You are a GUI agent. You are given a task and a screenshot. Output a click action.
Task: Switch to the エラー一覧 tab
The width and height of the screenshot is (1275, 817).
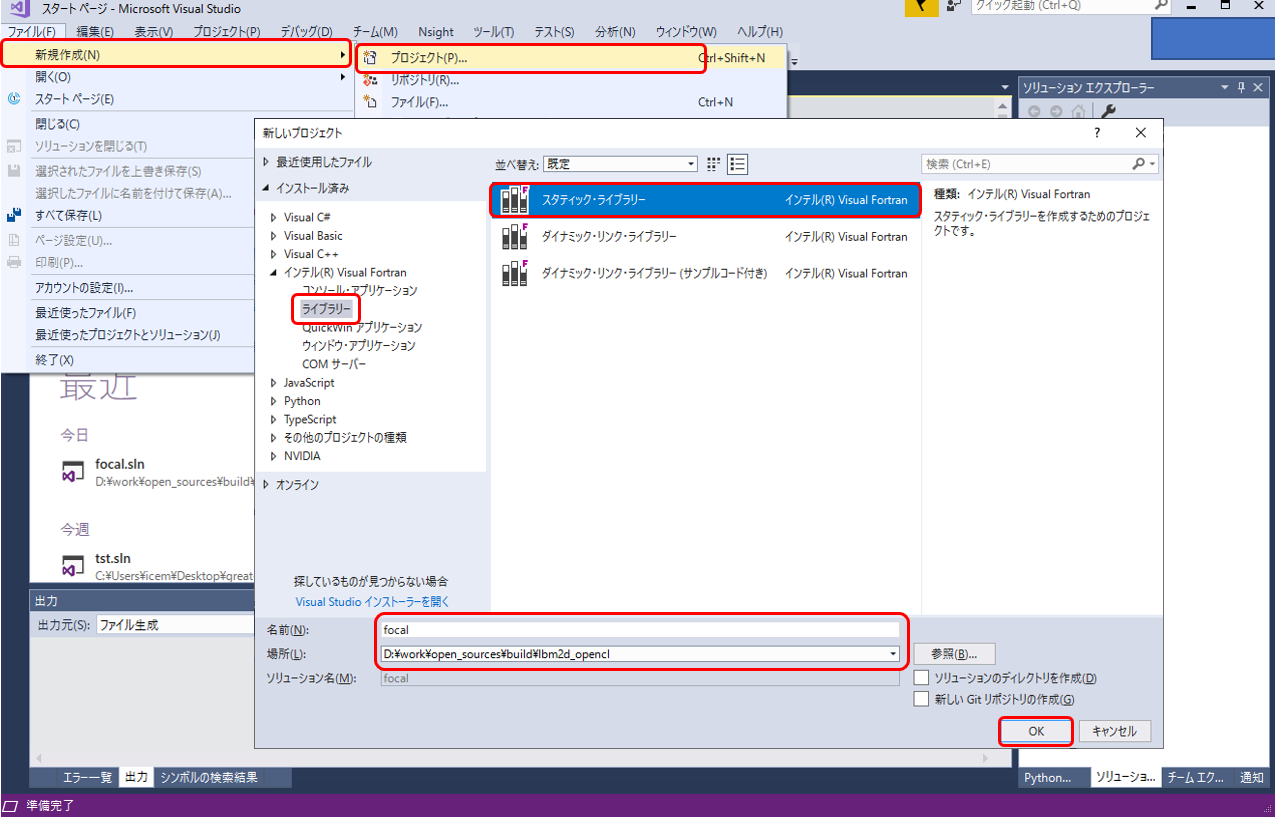(88, 777)
